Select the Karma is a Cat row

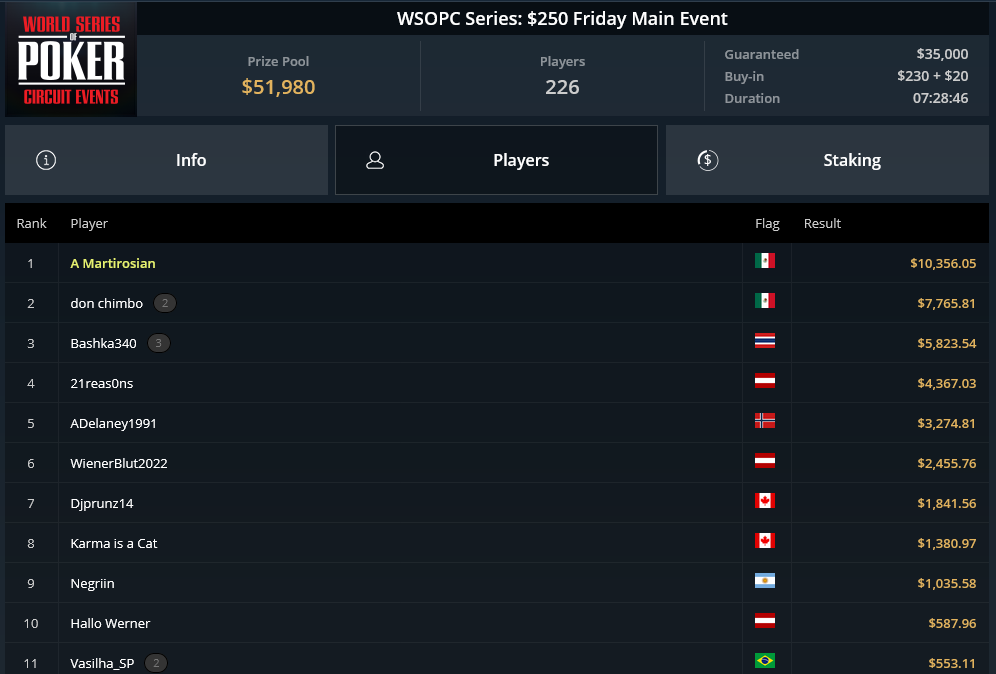497,543
